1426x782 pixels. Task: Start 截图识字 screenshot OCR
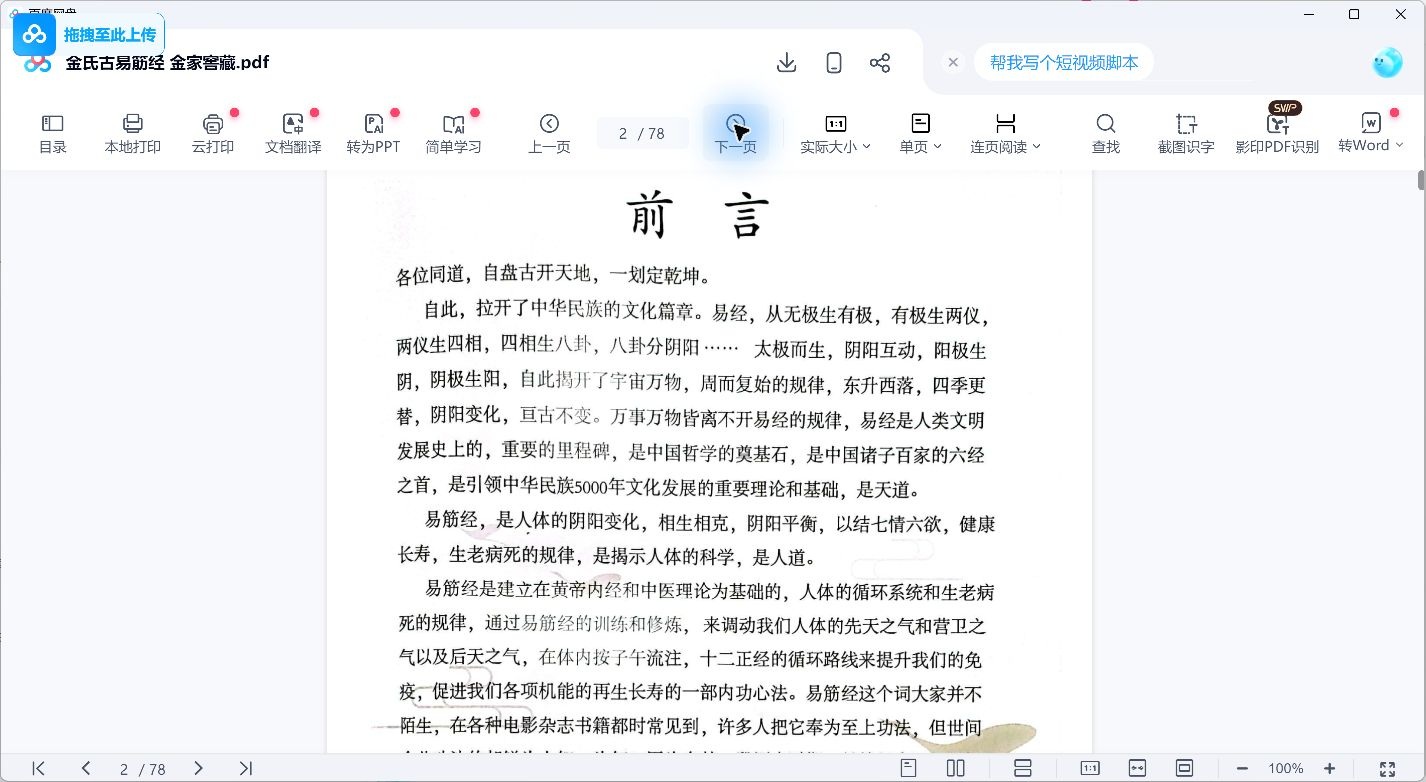1186,134
